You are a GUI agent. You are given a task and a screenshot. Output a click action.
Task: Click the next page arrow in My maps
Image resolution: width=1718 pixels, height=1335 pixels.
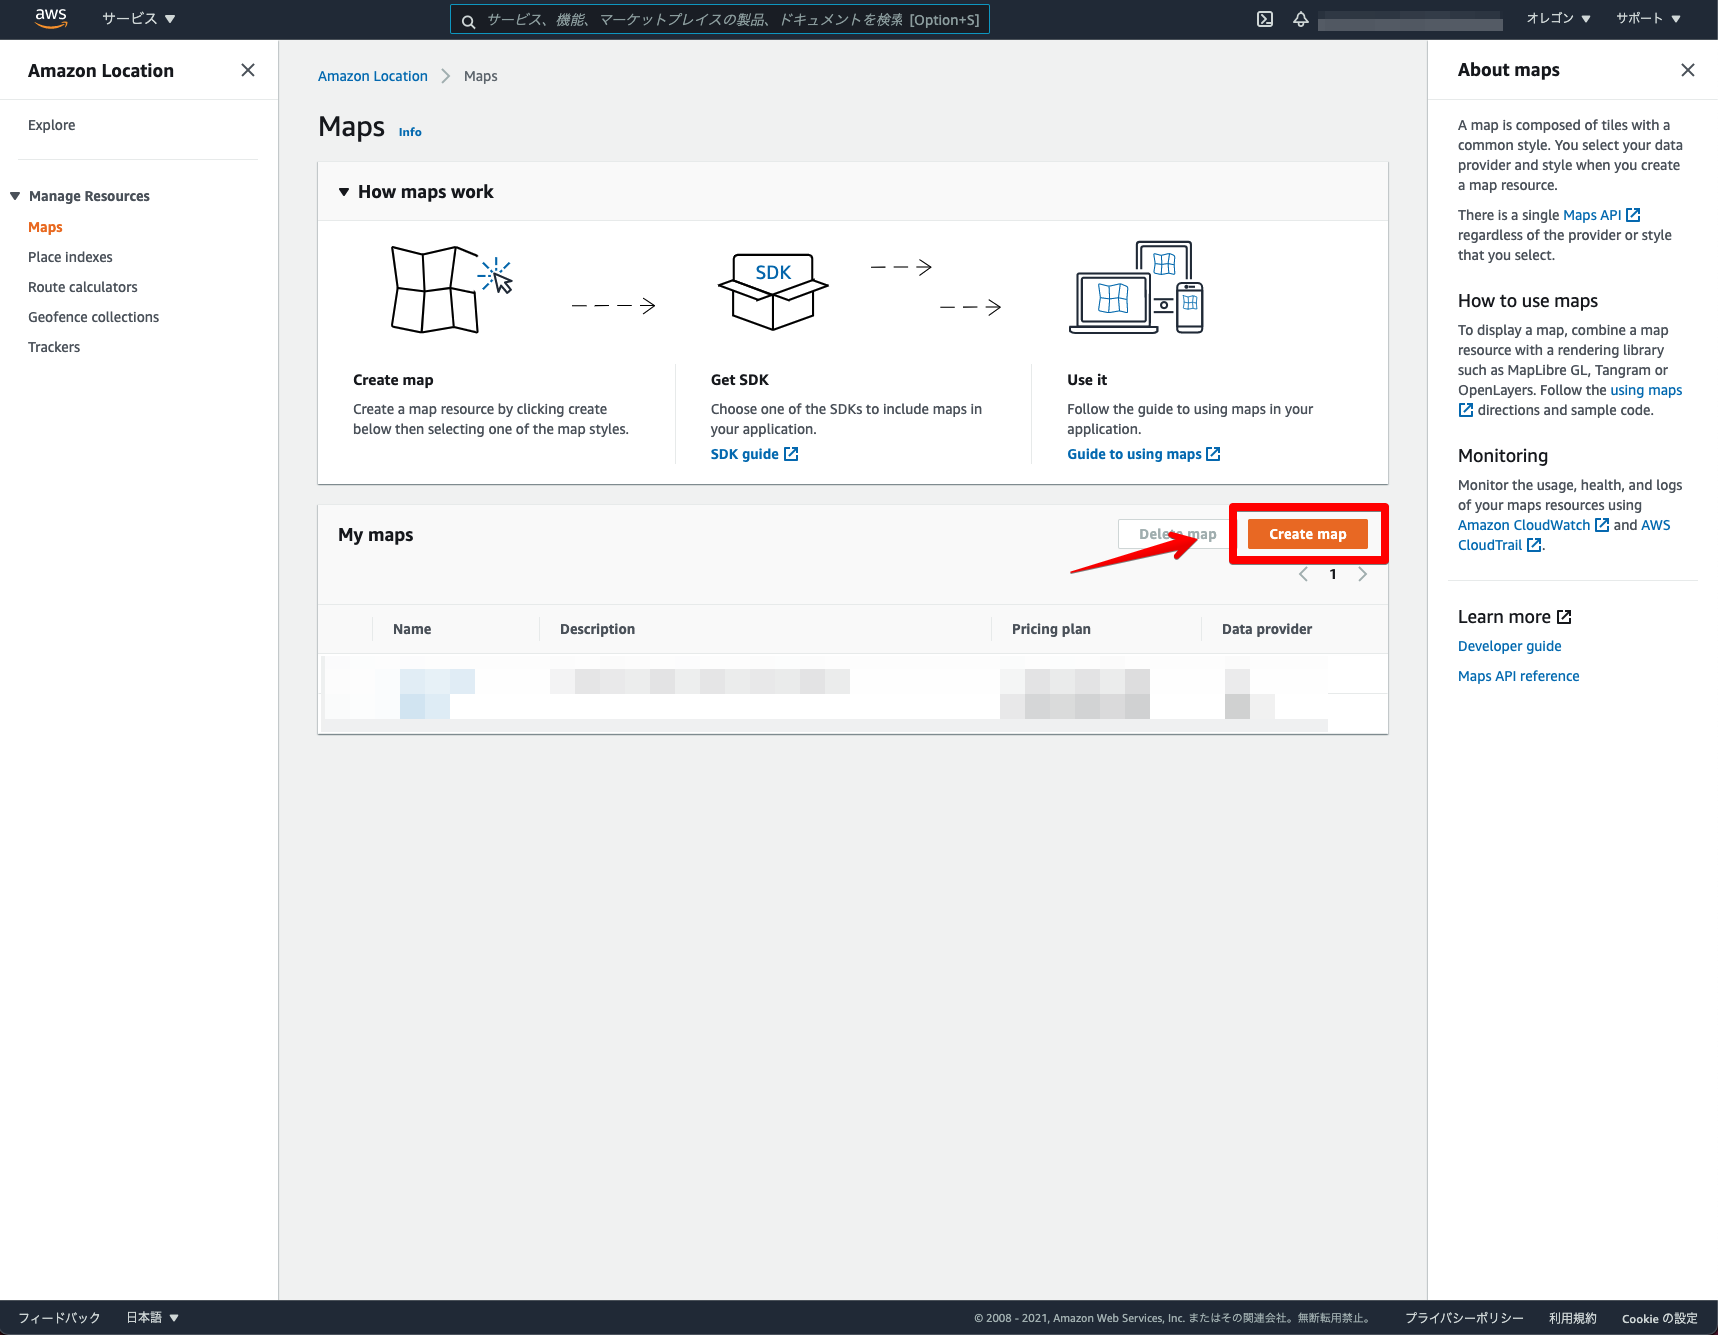(1362, 574)
